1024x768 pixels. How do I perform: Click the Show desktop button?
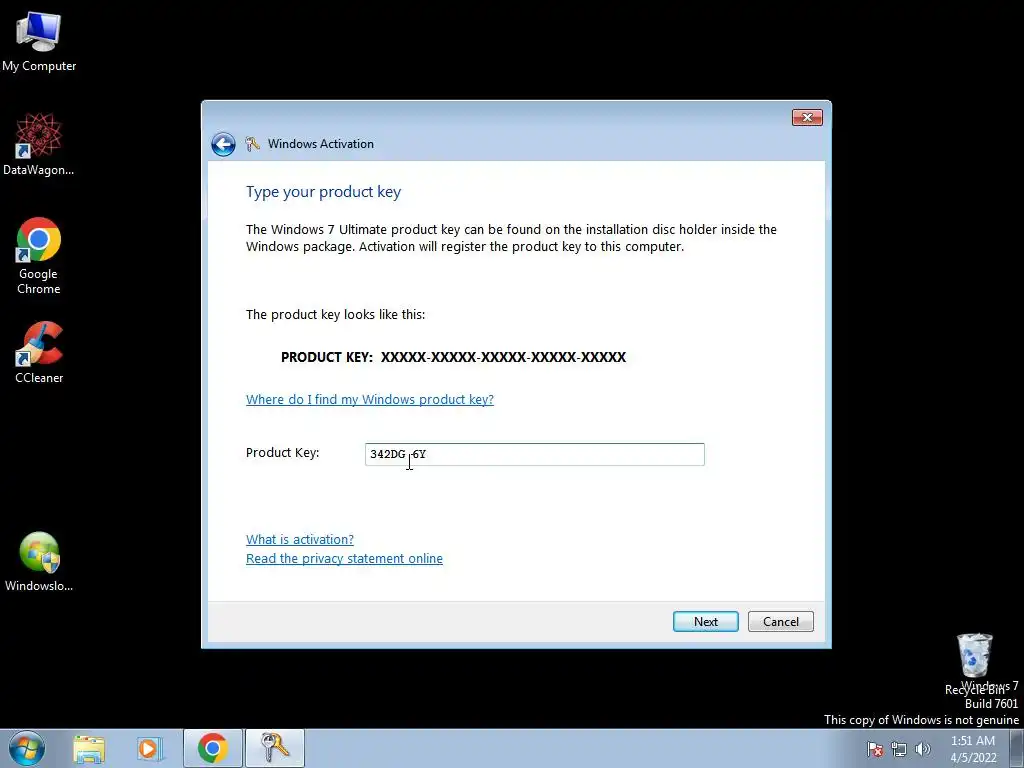click(x=1017, y=748)
